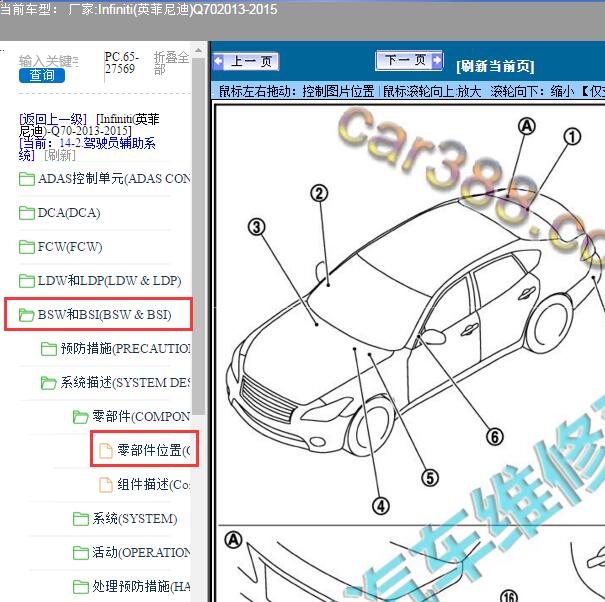The width and height of the screenshot is (605, 602).
Task: Open the 预防措施 folder icon
Action: click(x=49, y=349)
